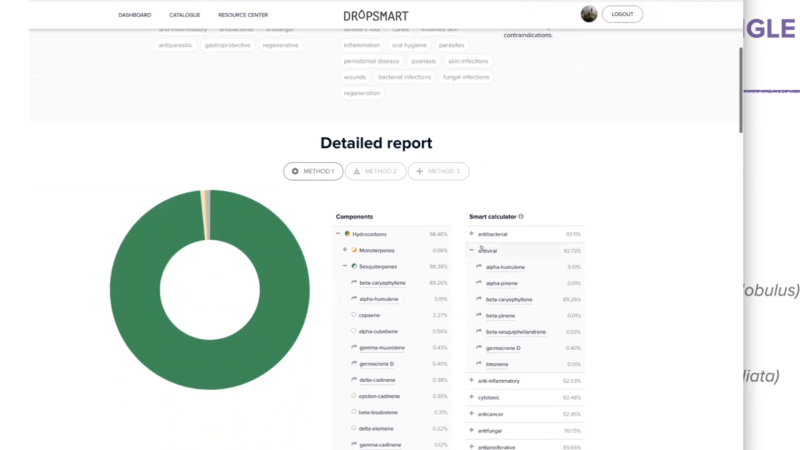Click the Smart calculator info icon

(521, 216)
